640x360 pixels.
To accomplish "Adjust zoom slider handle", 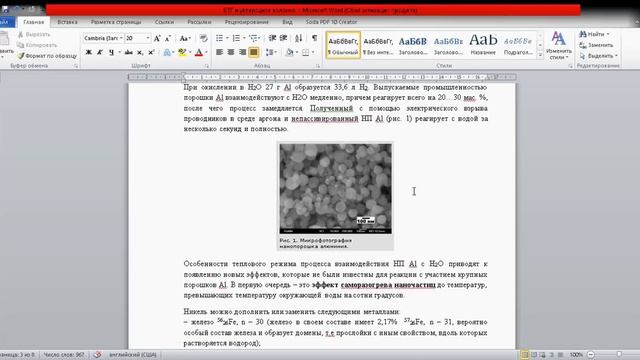I will click(x=619, y=355).
